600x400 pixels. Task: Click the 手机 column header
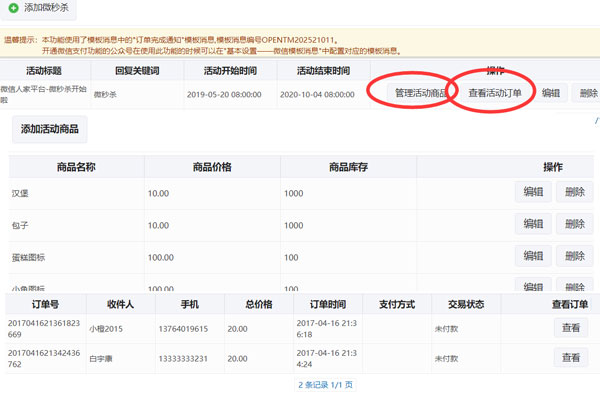[190, 305]
